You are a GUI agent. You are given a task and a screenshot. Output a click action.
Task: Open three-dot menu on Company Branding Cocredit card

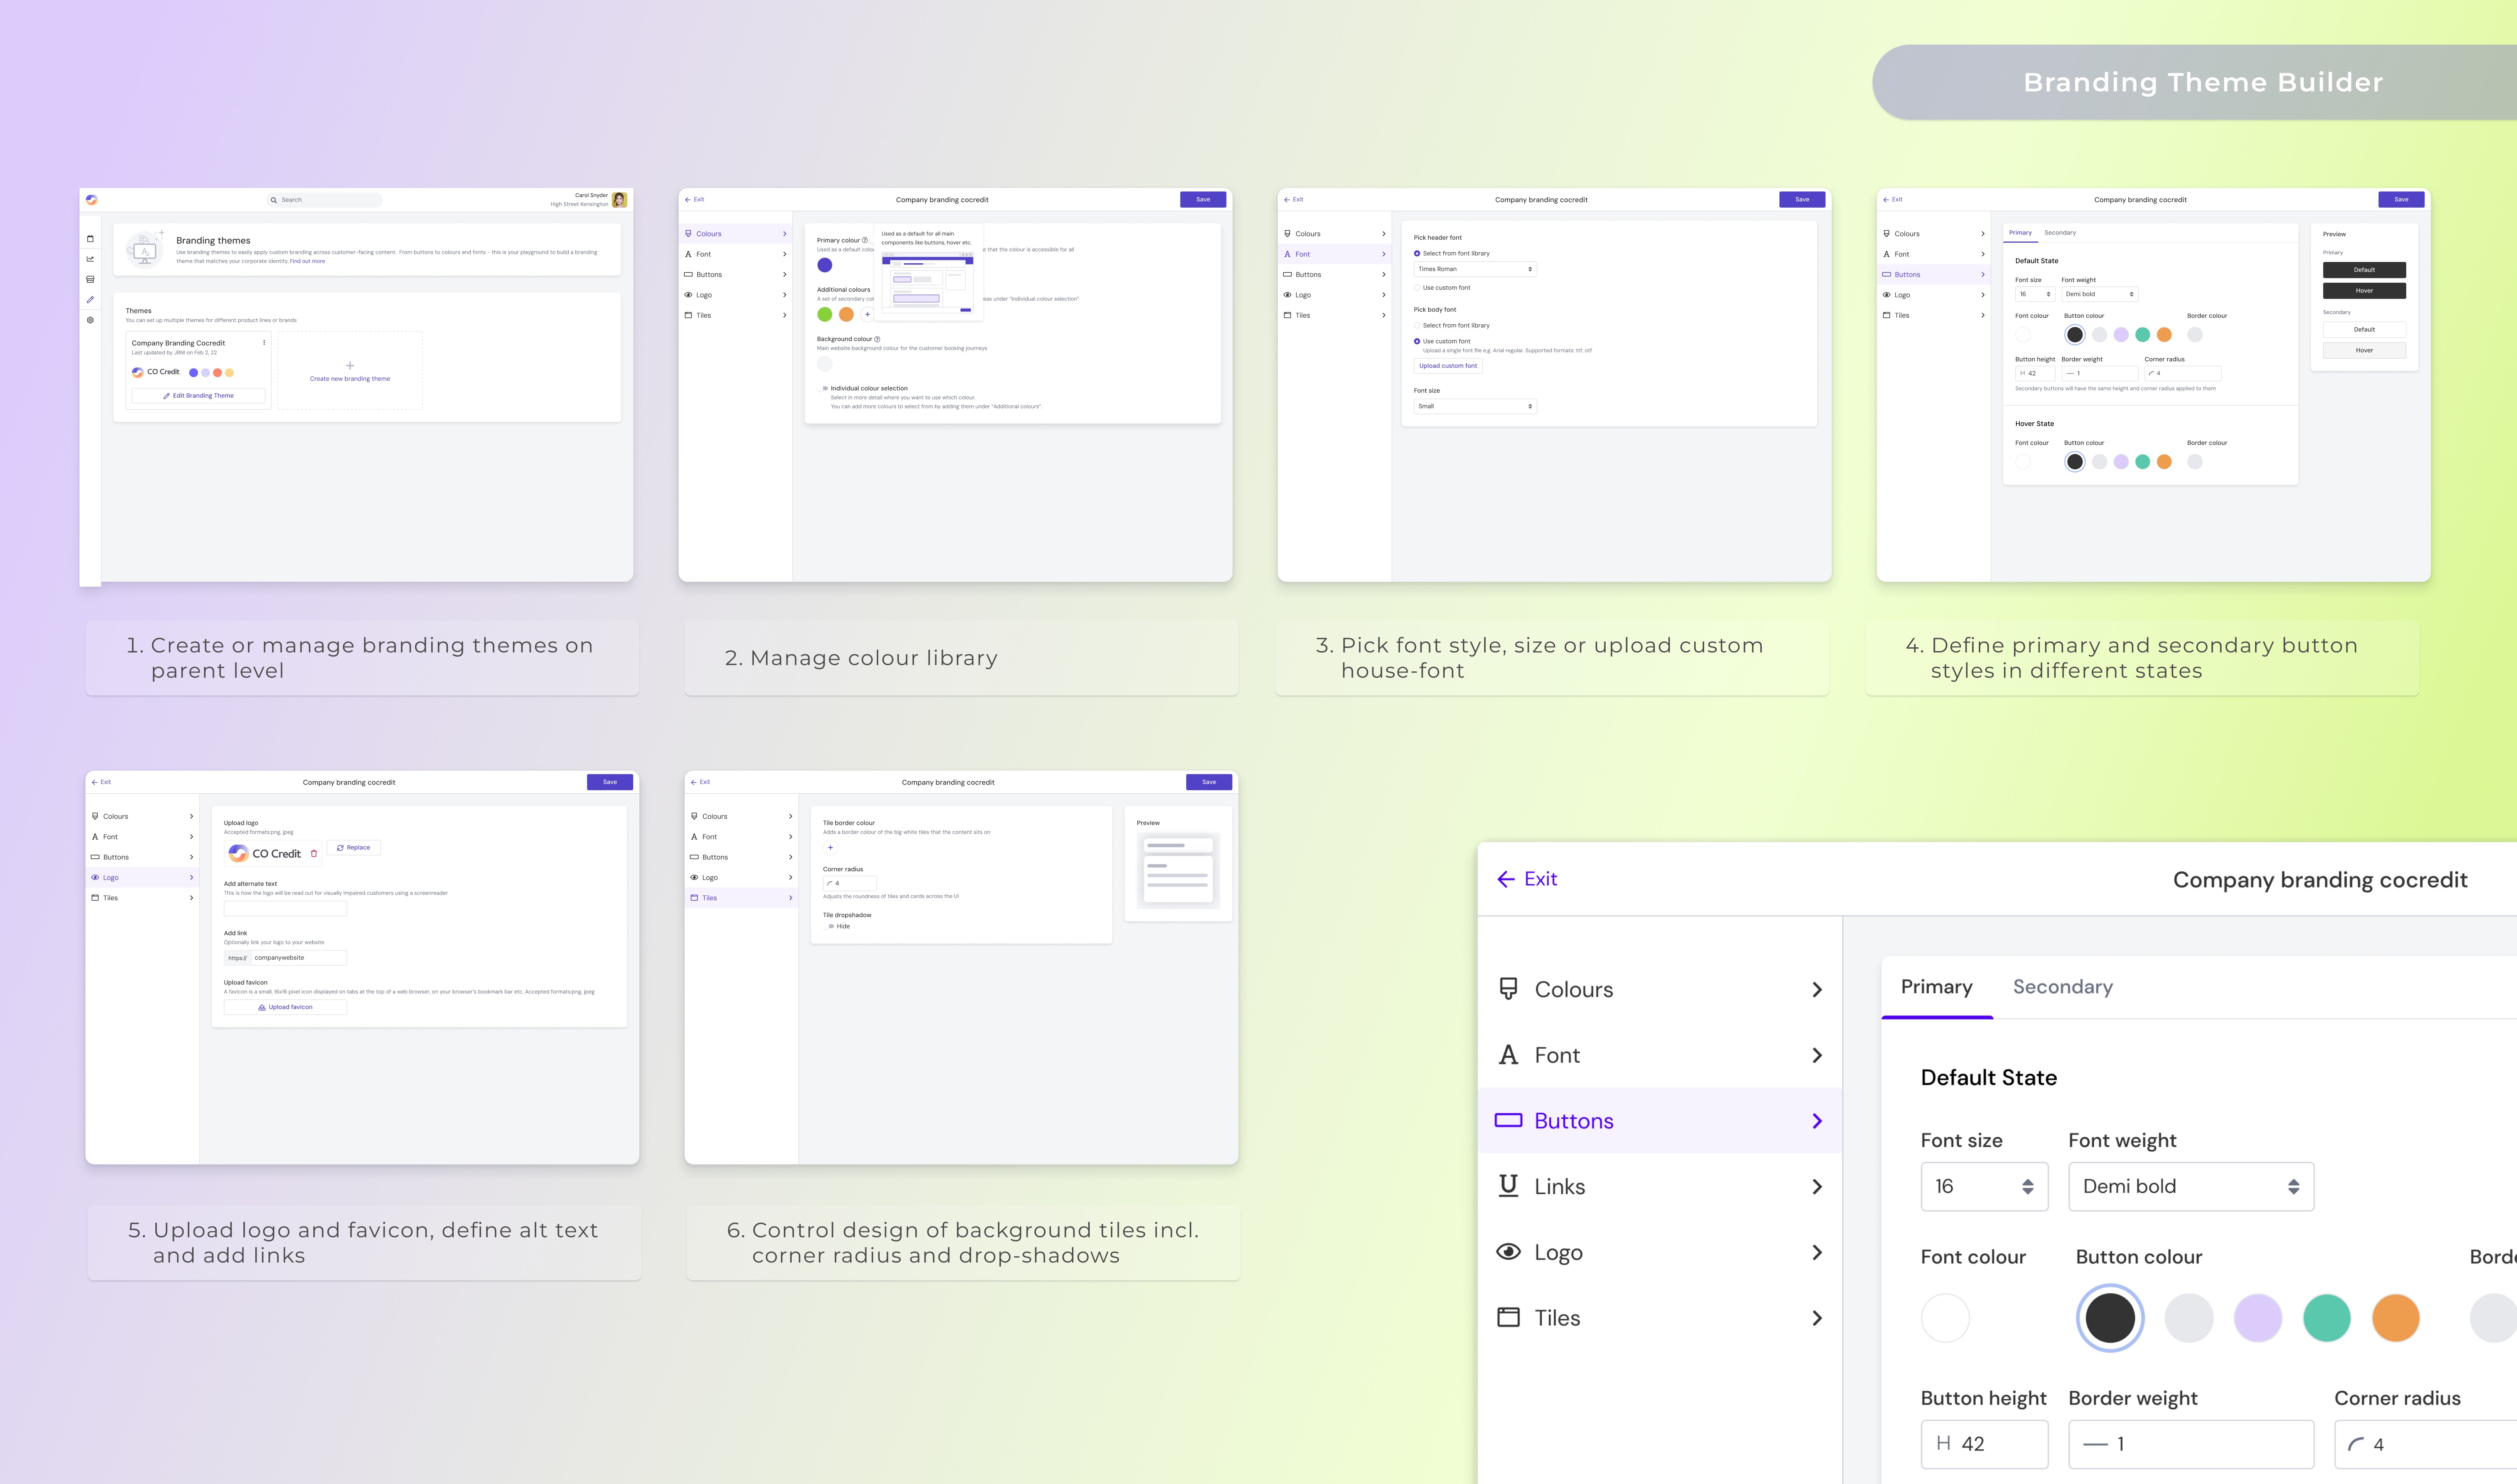(x=264, y=343)
